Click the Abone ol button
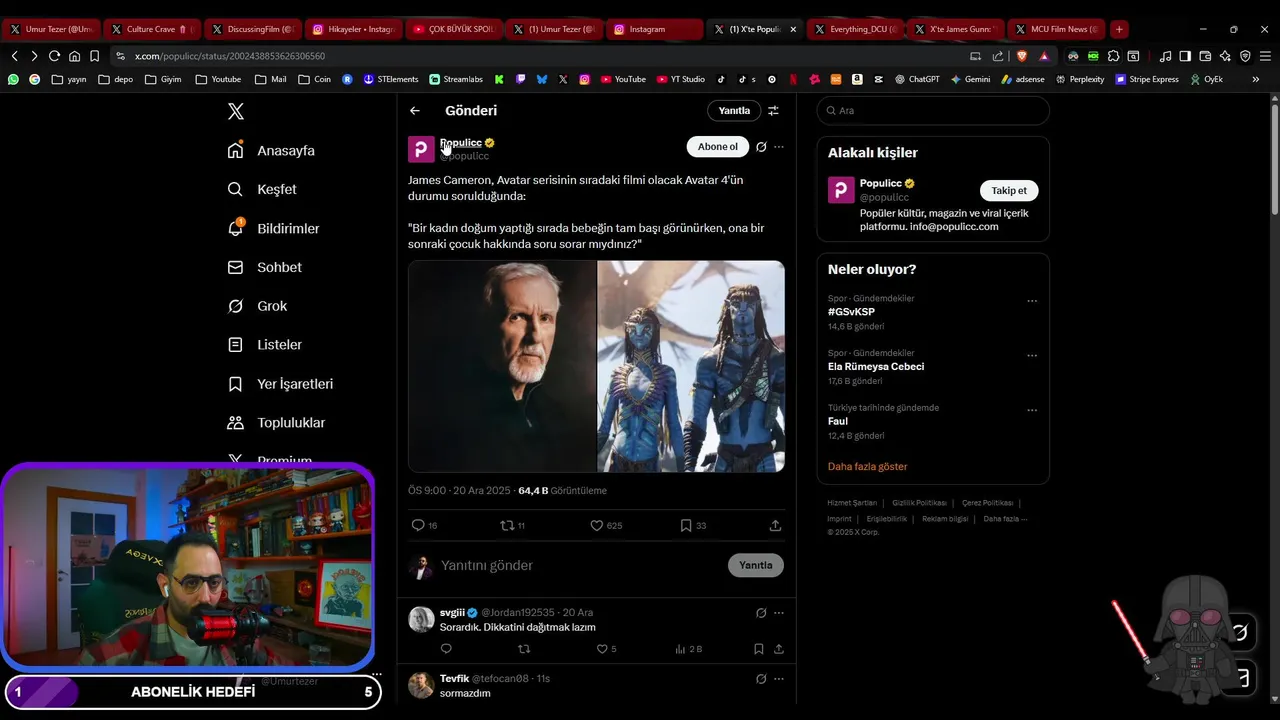Screen dimensions: 1280x720 tap(717, 147)
